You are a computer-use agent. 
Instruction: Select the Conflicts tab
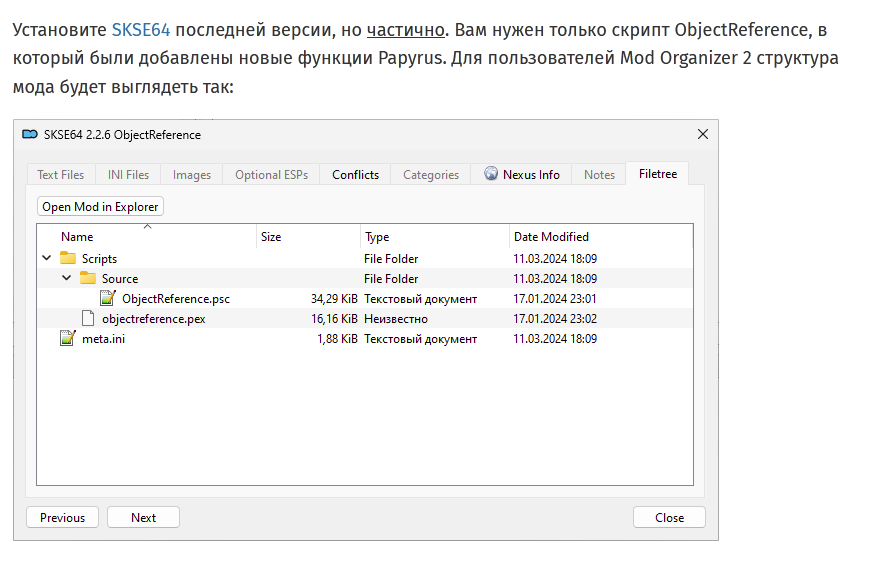(355, 175)
